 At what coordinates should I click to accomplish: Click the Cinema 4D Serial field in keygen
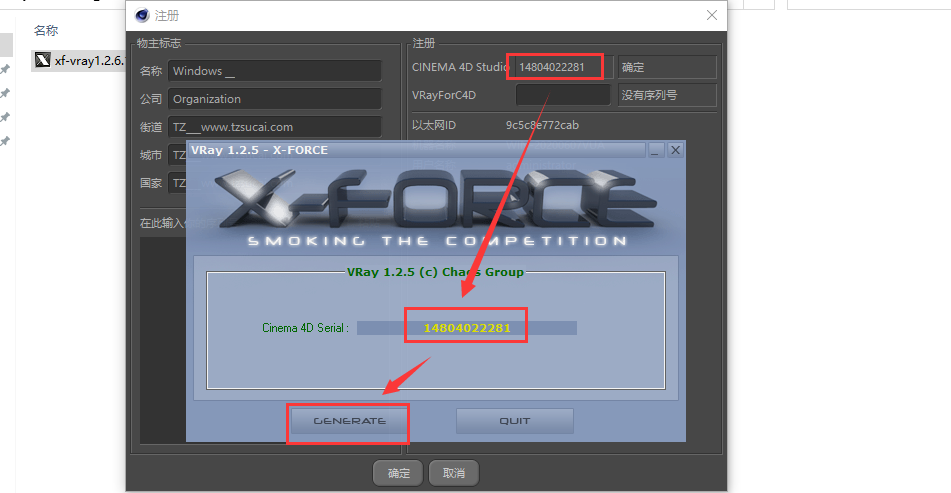pyautogui.click(x=466, y=328)
